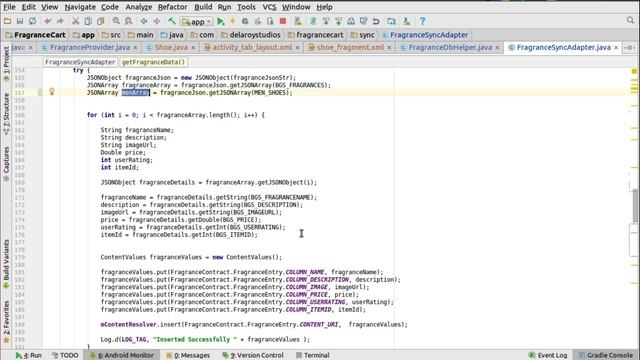
Task: Click the Forward navigation arrow
Action: [x=156, y=21]
